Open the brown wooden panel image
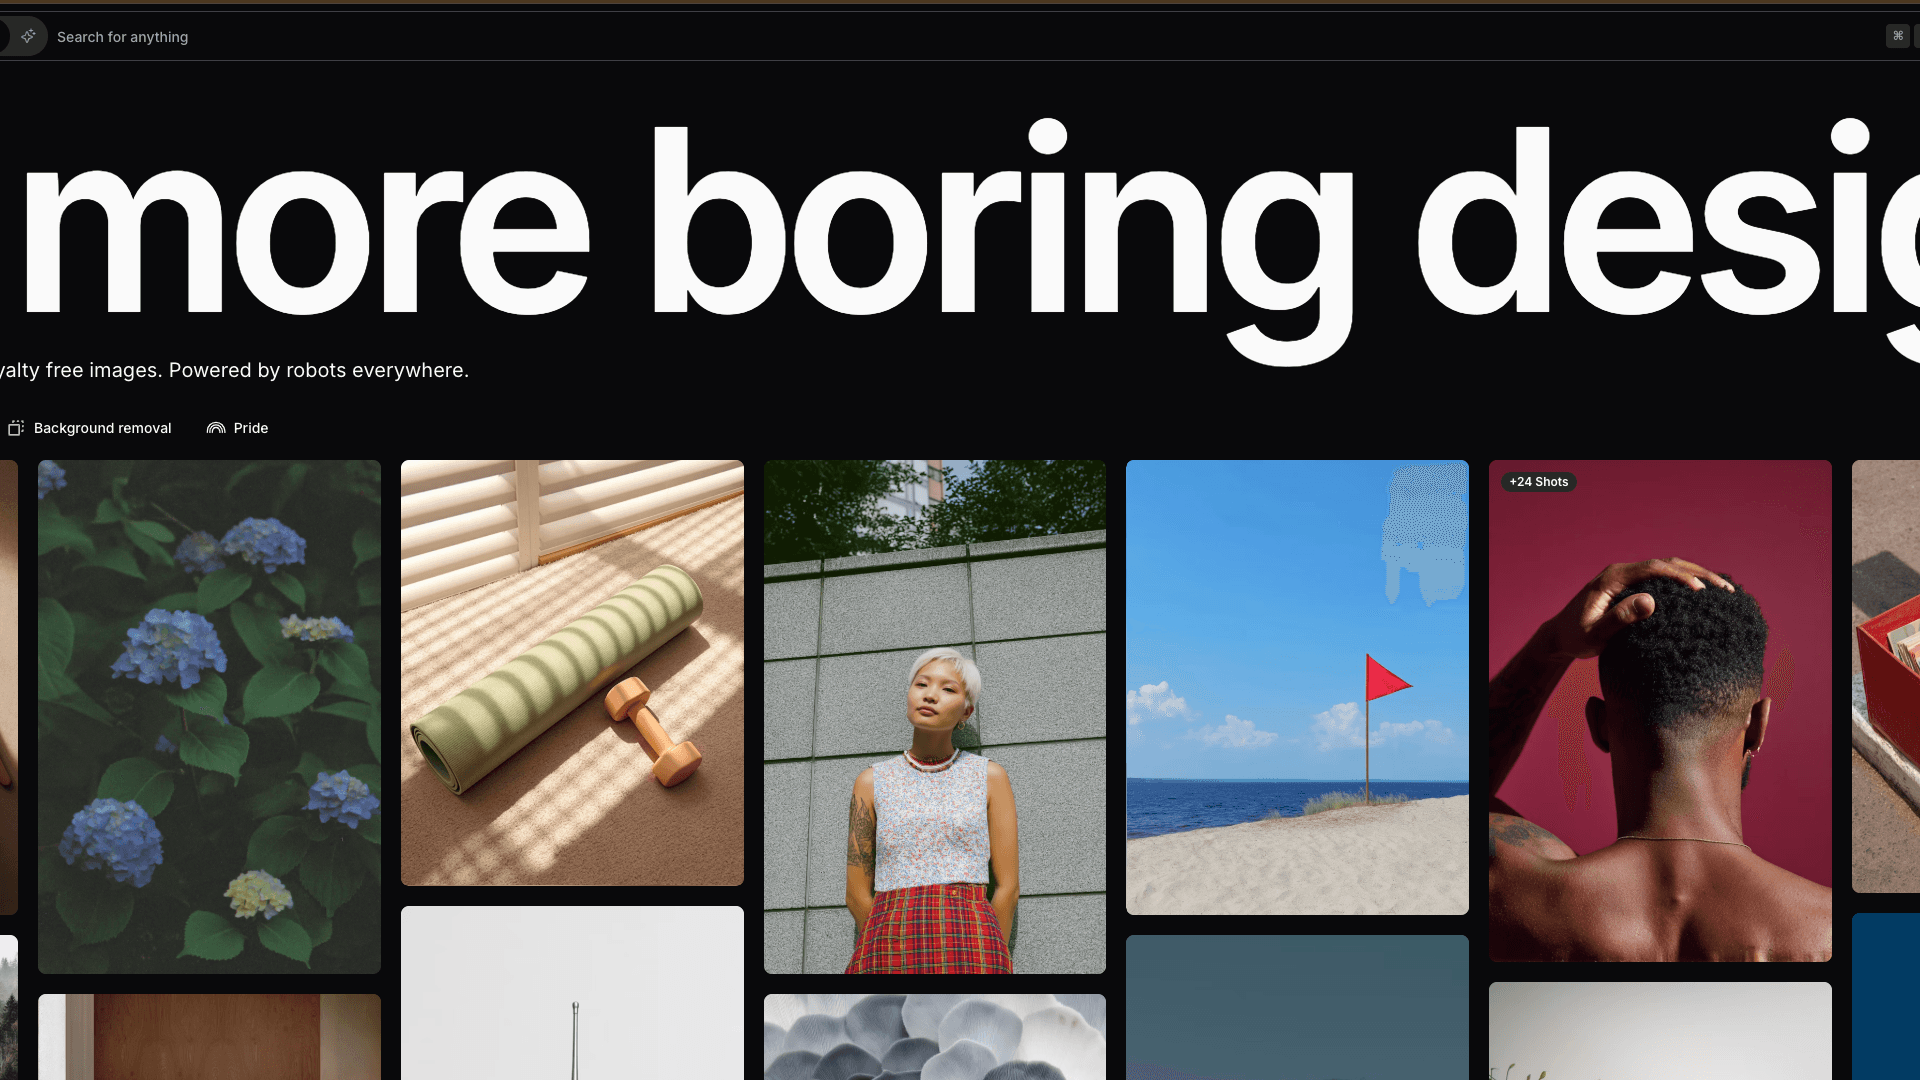Viewport: 1920px width, 1080px height. pyautogui.click(x=209, y=1036)
